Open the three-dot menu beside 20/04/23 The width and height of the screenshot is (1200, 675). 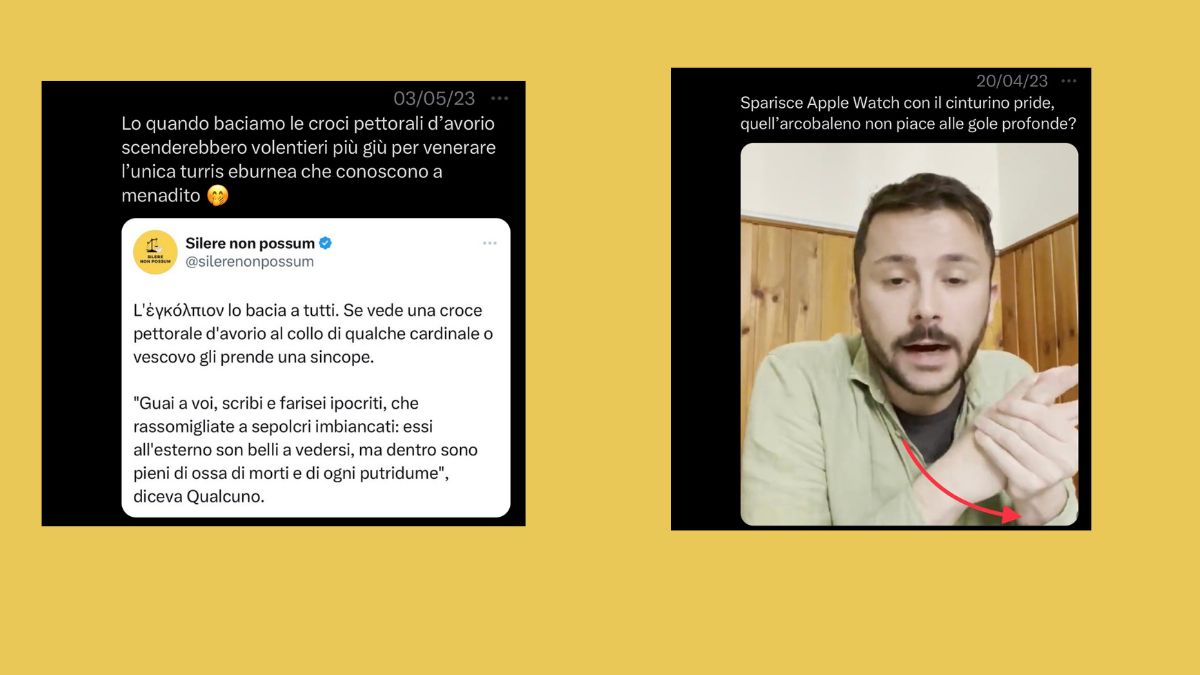tap(1069, 81)
